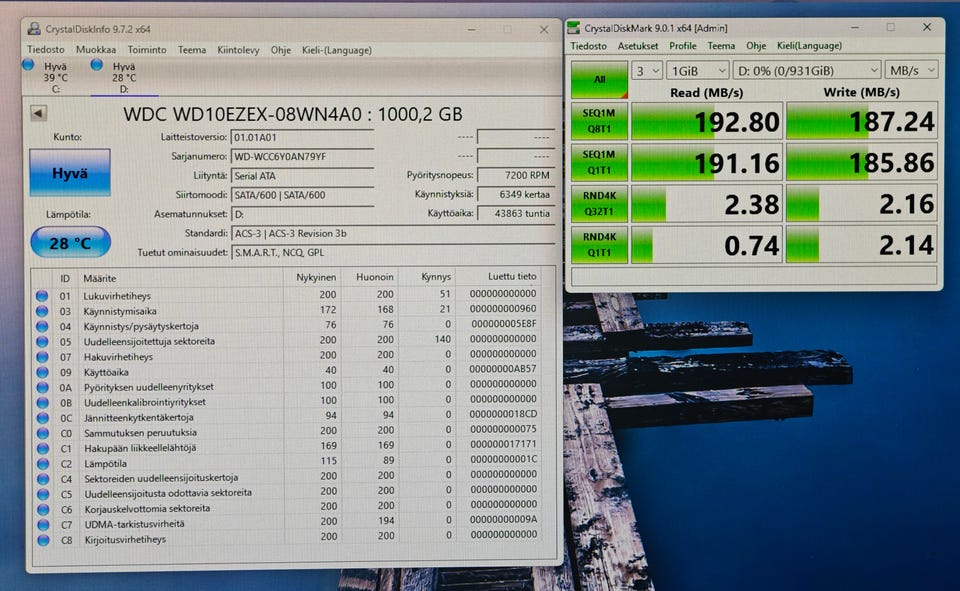Start the RND4K Q32T1 test

click(x=598, y=204)
